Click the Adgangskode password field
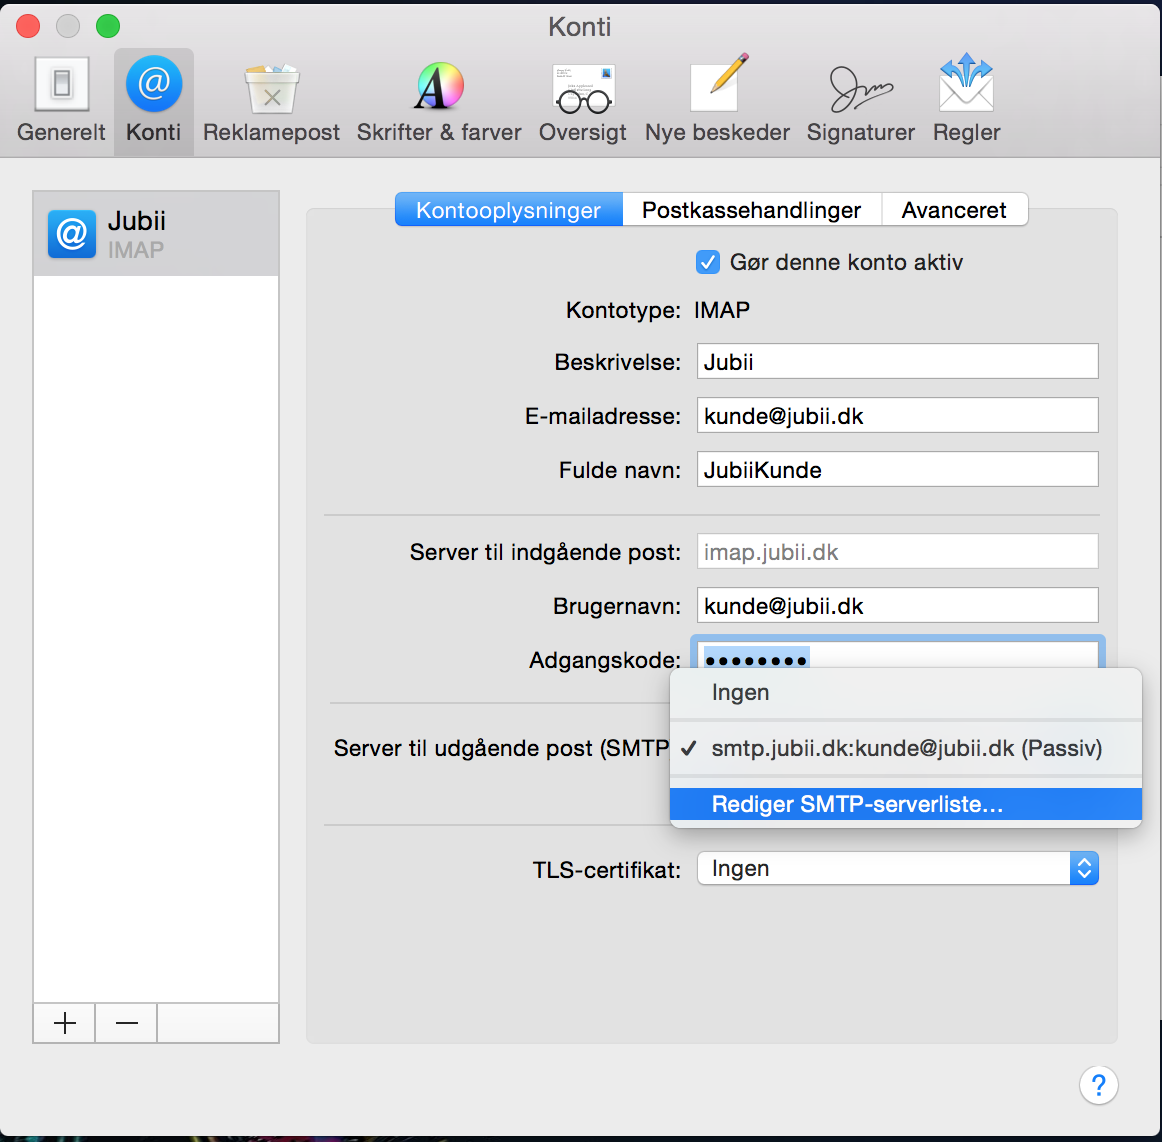 (x=897, y=654)
